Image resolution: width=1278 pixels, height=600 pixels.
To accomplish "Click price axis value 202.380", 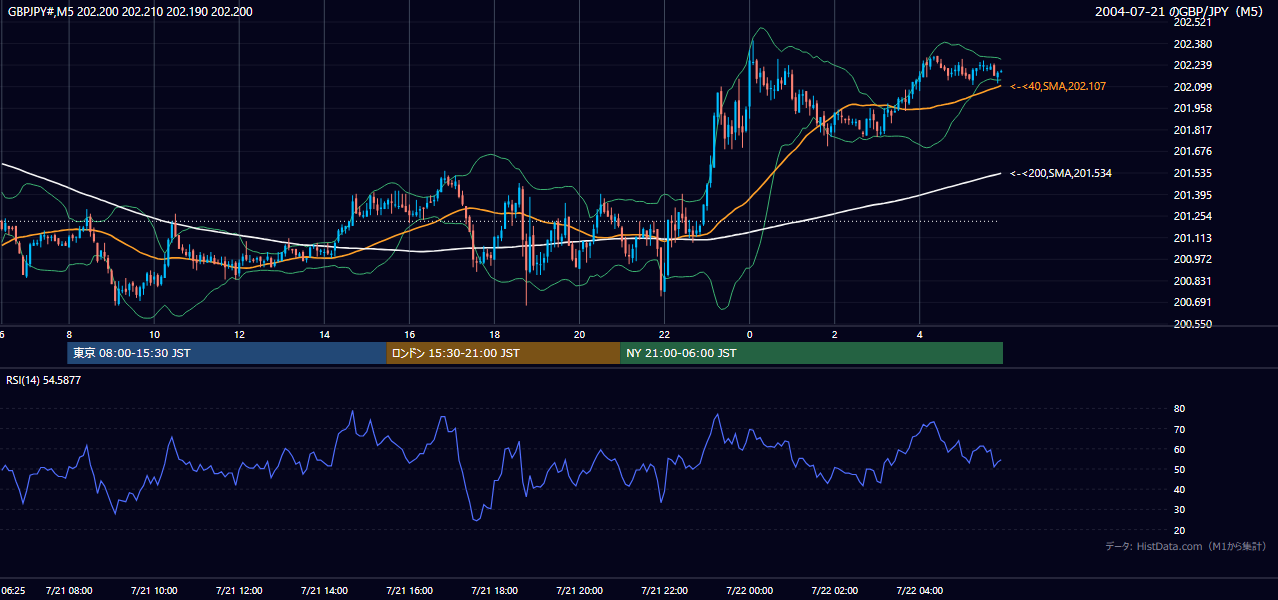I will (x=1192, y=44).
